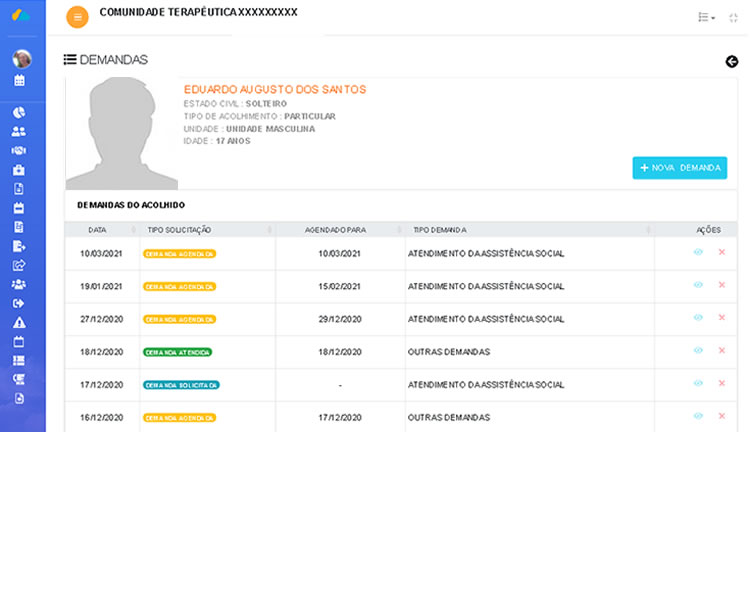
Task: Delete the 10/03/2021 demand row
Action: (721, 252)
